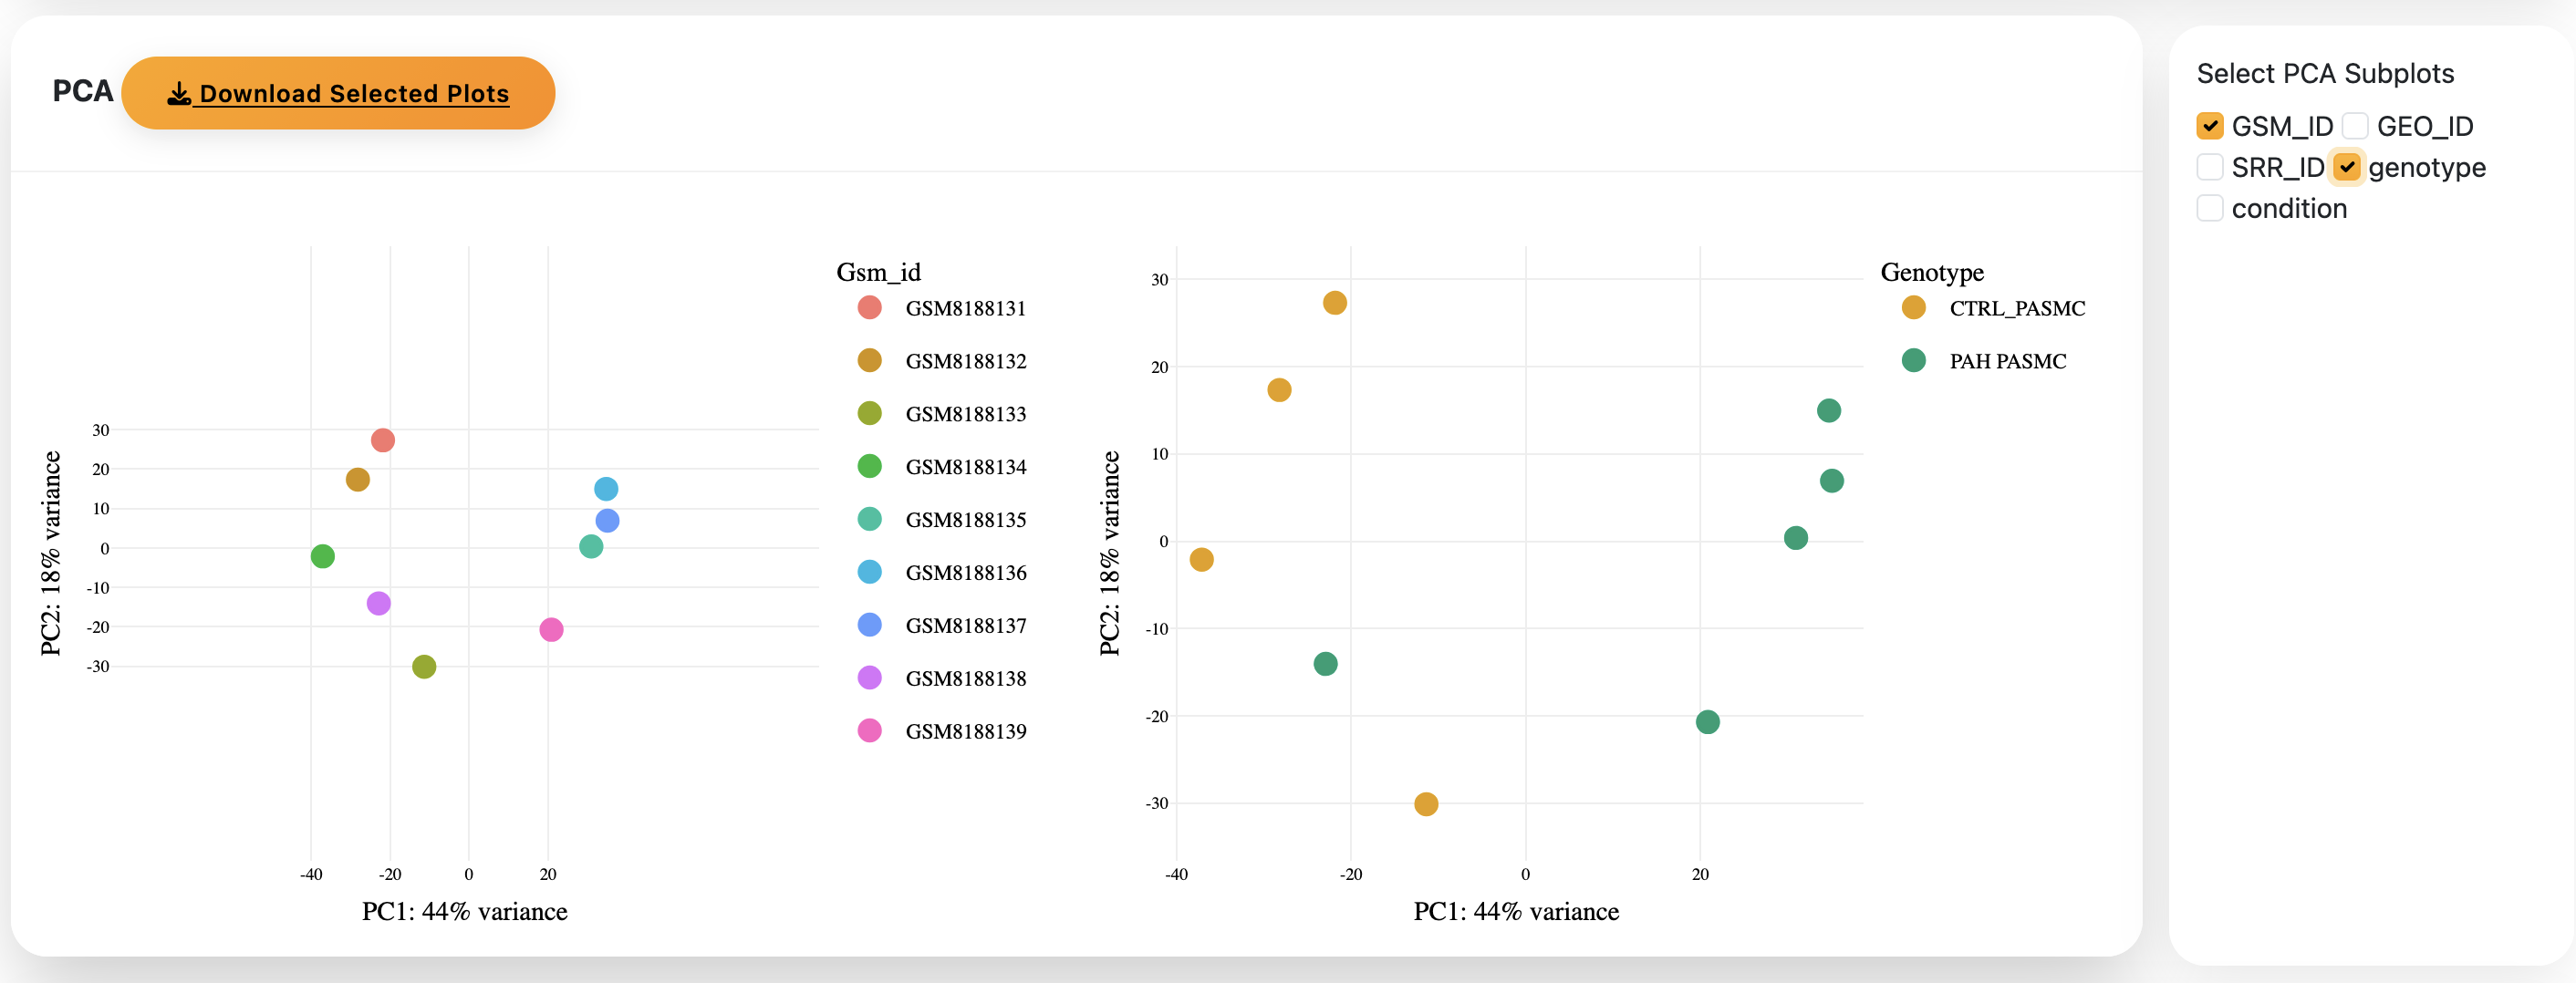Click the topmost orange point in Genotype plot
The image size is (2576, 983).
[1334, 303]
